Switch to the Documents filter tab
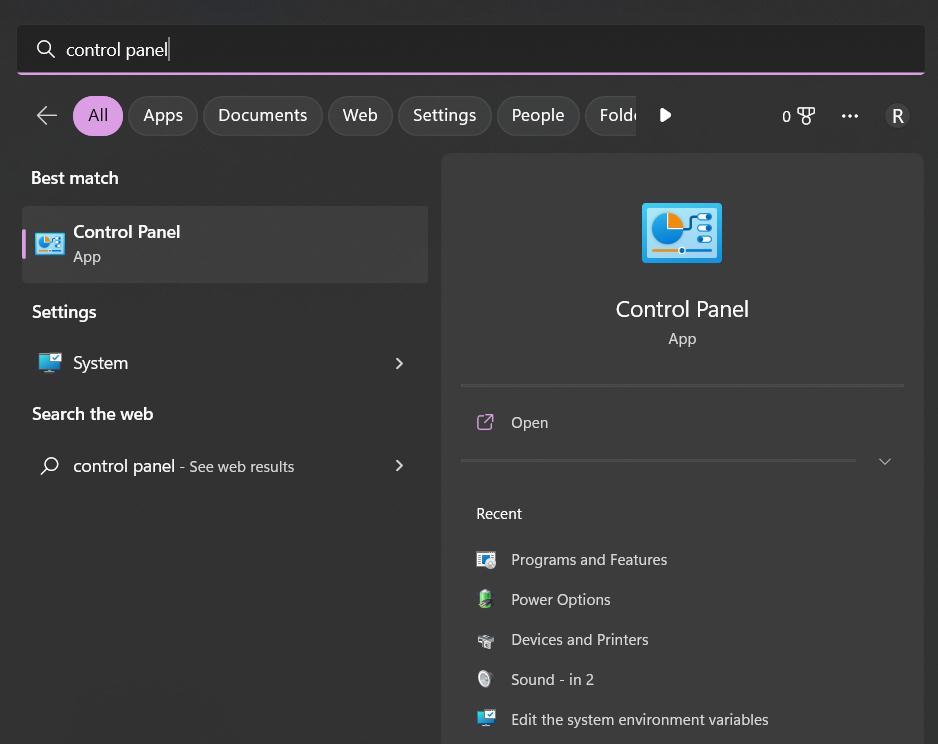938x744 pixels. (262, 116)
